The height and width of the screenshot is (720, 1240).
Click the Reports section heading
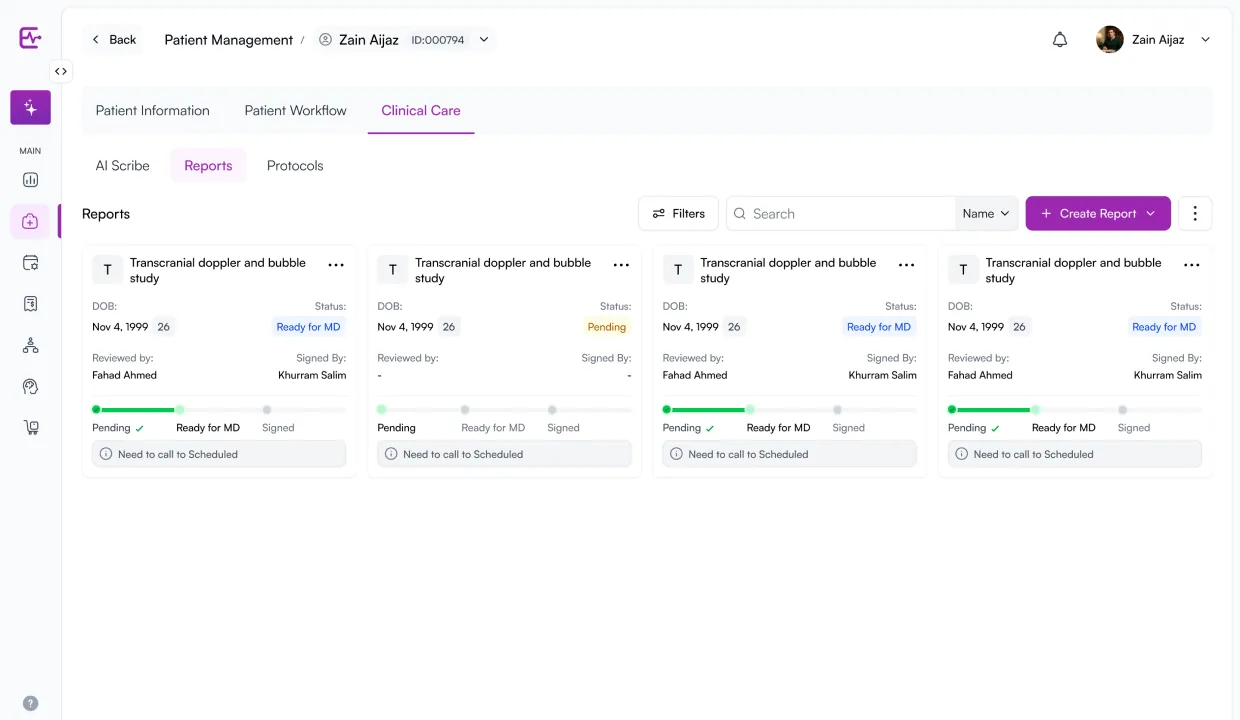pos(106,214)
